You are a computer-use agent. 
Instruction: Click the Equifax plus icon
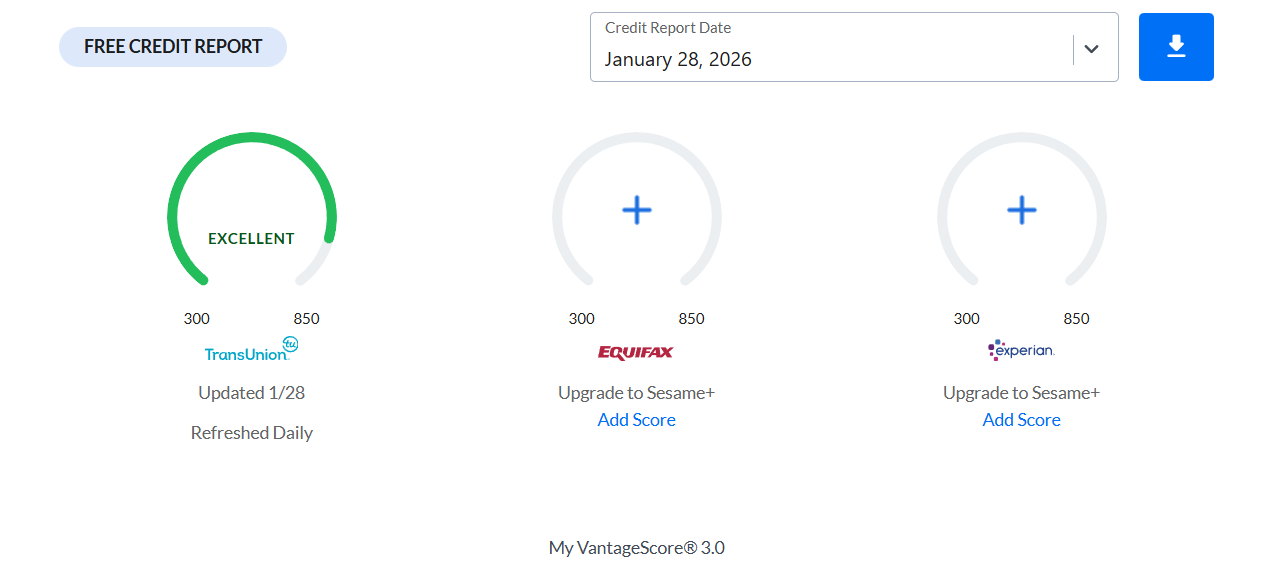pos(637,210)
